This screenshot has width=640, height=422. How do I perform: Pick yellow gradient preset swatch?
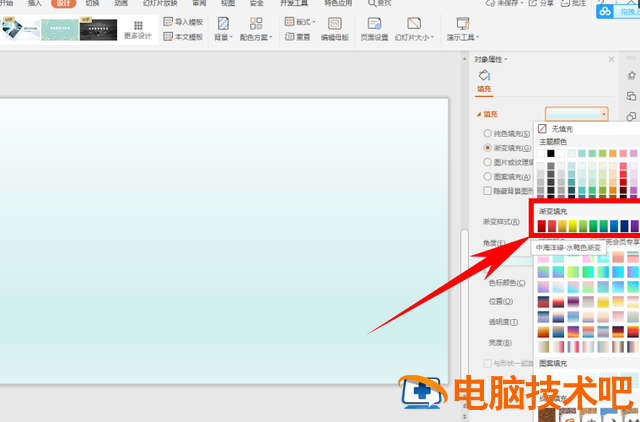tap(573, 226)
